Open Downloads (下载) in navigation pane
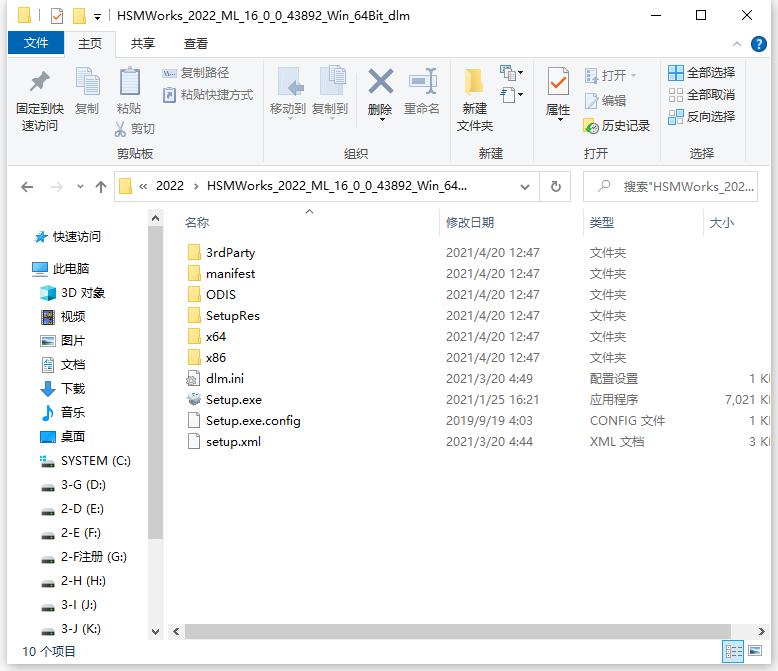Screen dimensions: 778x671 (x=63, y=389)
